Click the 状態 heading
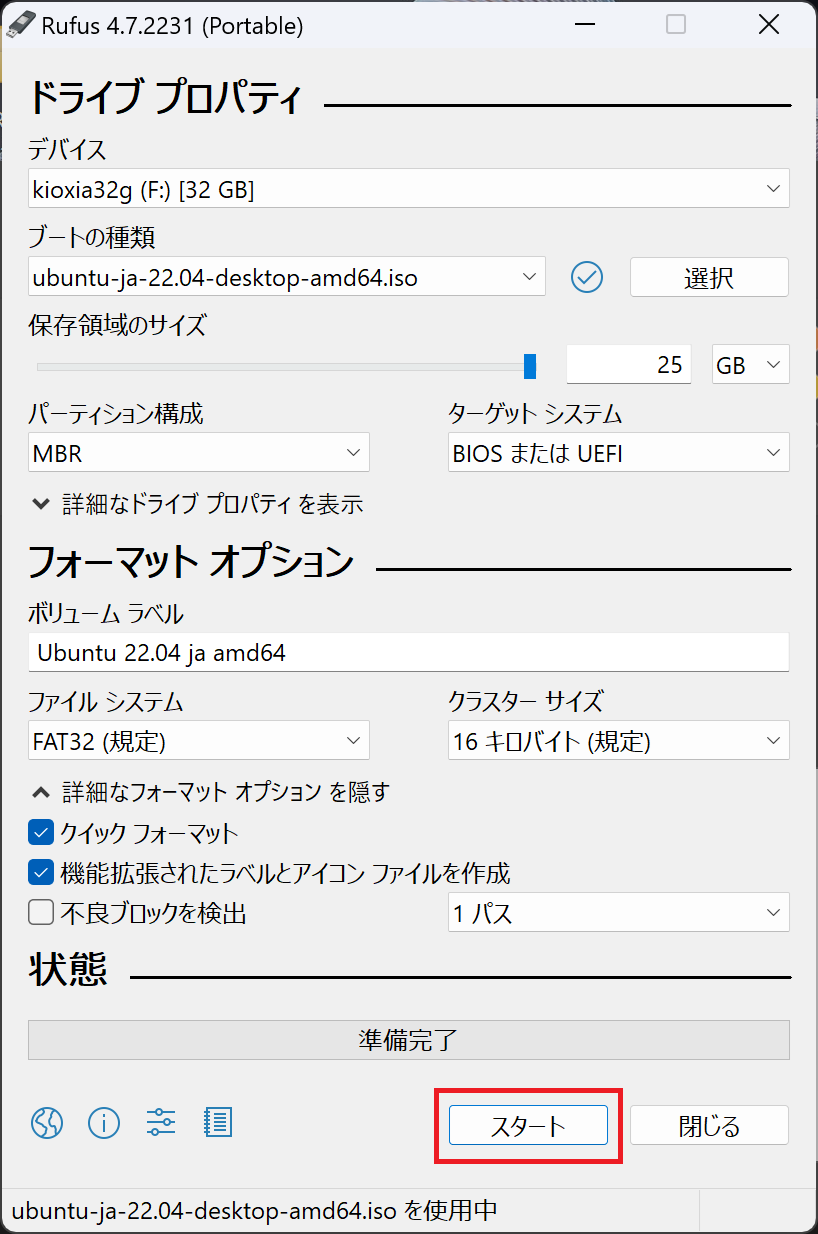Viewport: 818px width, 1234px height. point(68,969)
